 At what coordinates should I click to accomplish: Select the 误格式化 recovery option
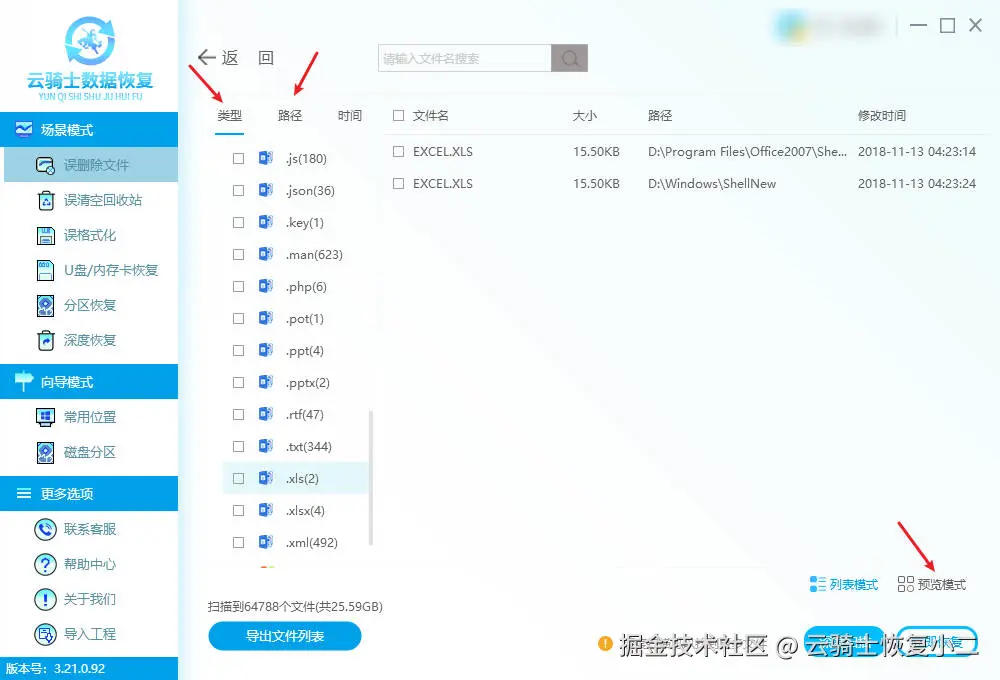(77, 235)
